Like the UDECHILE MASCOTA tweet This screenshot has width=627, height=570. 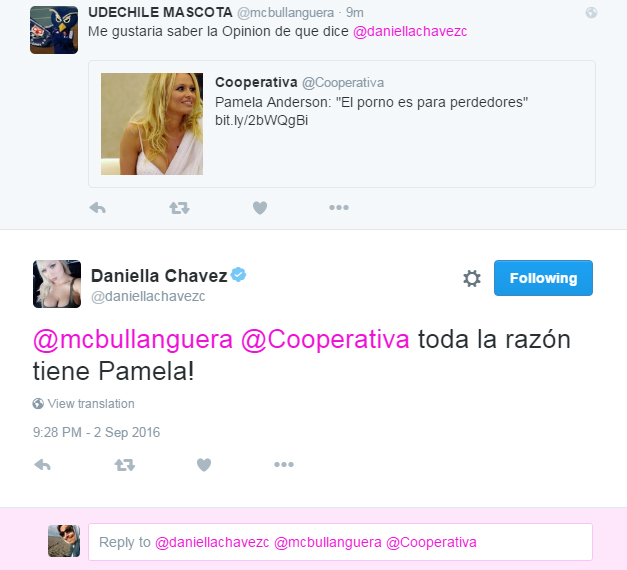(260, 208)
